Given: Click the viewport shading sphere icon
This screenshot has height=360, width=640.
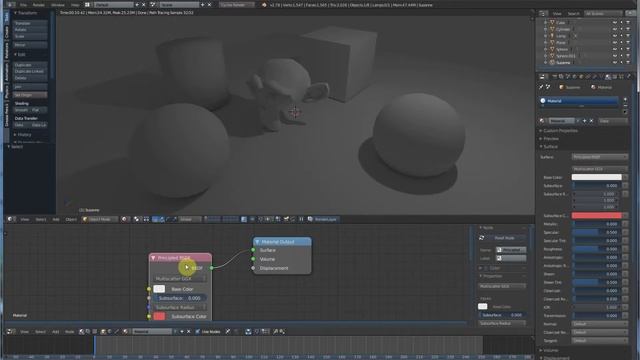Looking at the screenshot, I should pos(124,220).
